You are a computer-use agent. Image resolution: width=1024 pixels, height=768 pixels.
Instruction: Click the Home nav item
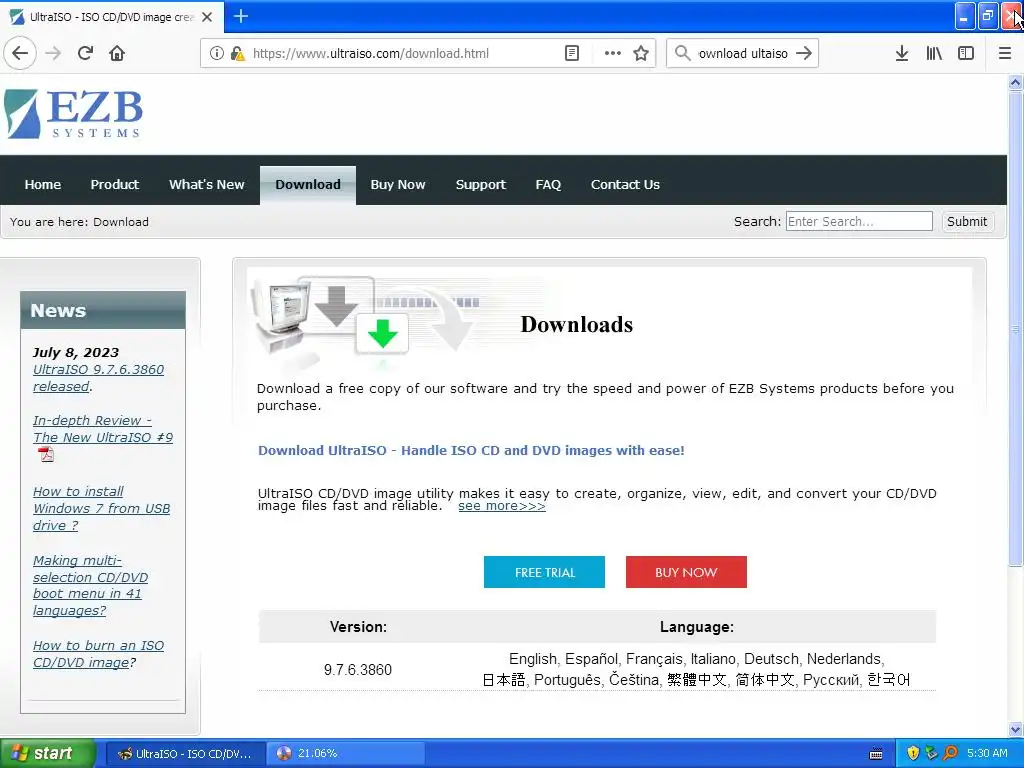[x=42, y=185]
